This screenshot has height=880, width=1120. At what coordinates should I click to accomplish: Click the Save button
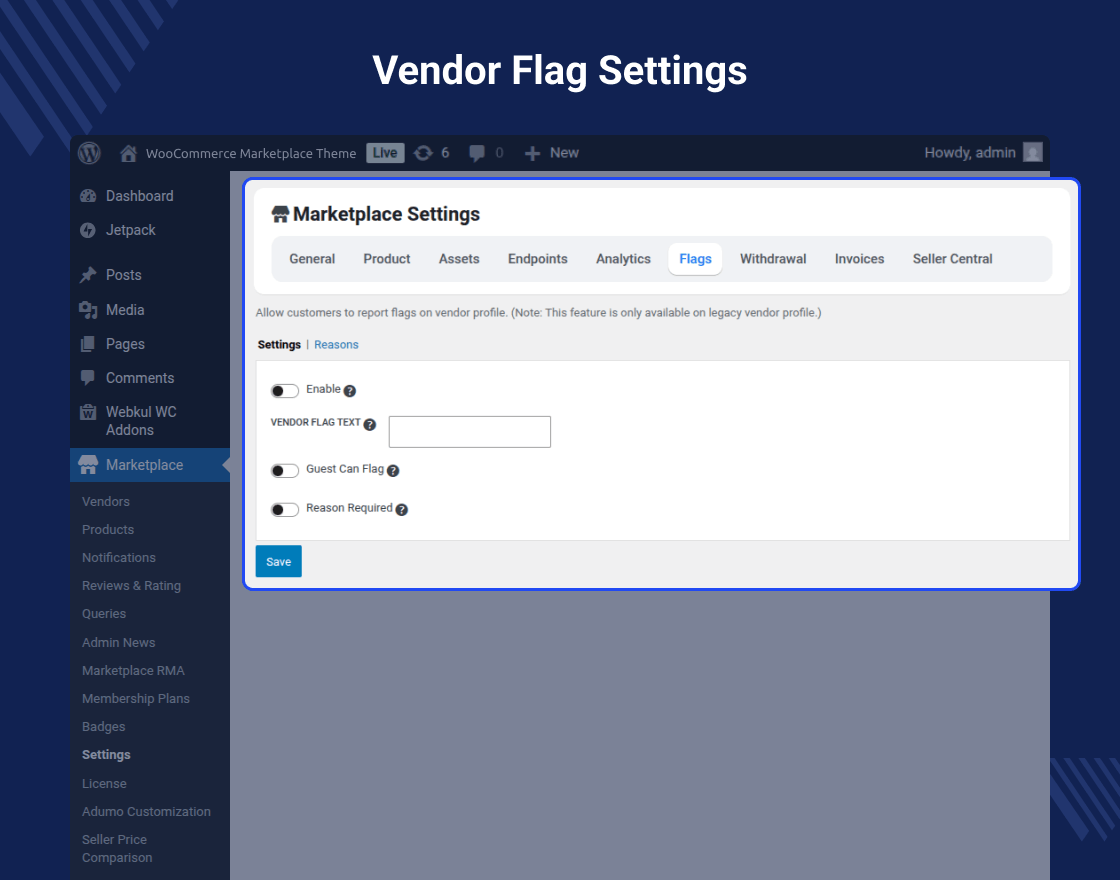pos(279,561)
